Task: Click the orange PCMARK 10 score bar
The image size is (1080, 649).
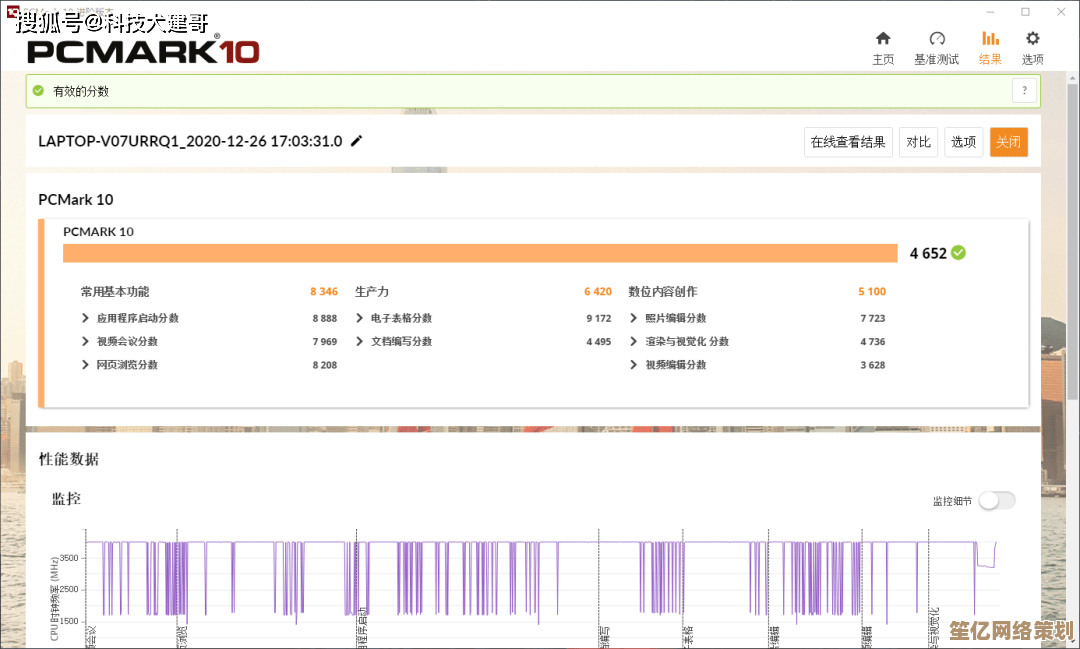Action: [x=480, y=253]
